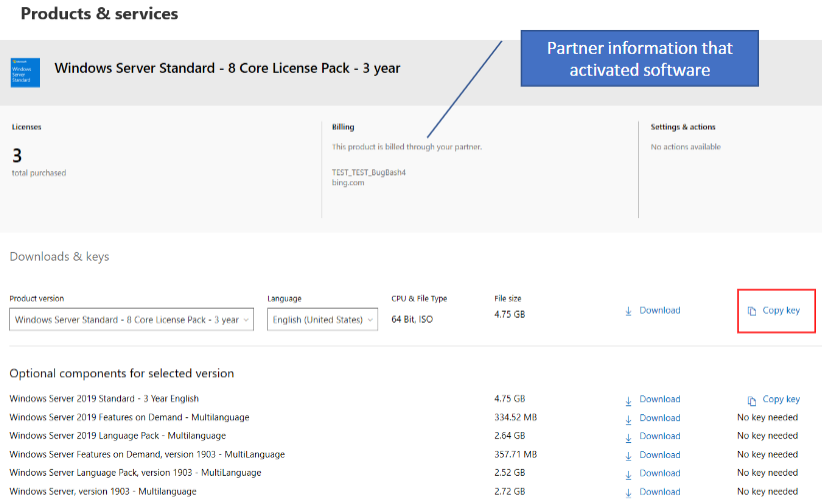The height and width of the screenshot is (504, 822).
Task: Copy key for Windows Server 2019 Standard
Action: [780, 399]
